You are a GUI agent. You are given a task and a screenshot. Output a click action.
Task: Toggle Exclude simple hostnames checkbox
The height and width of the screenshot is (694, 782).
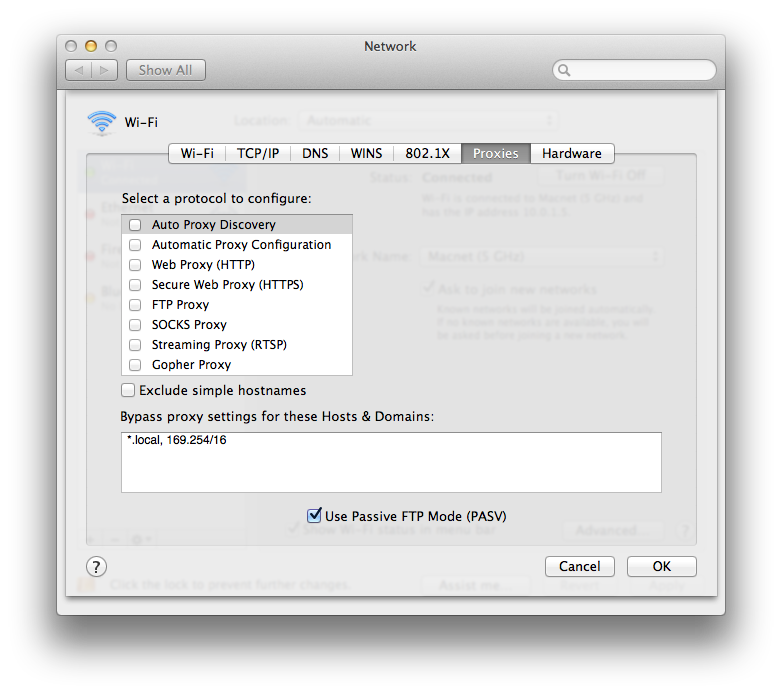click(128, 390)
